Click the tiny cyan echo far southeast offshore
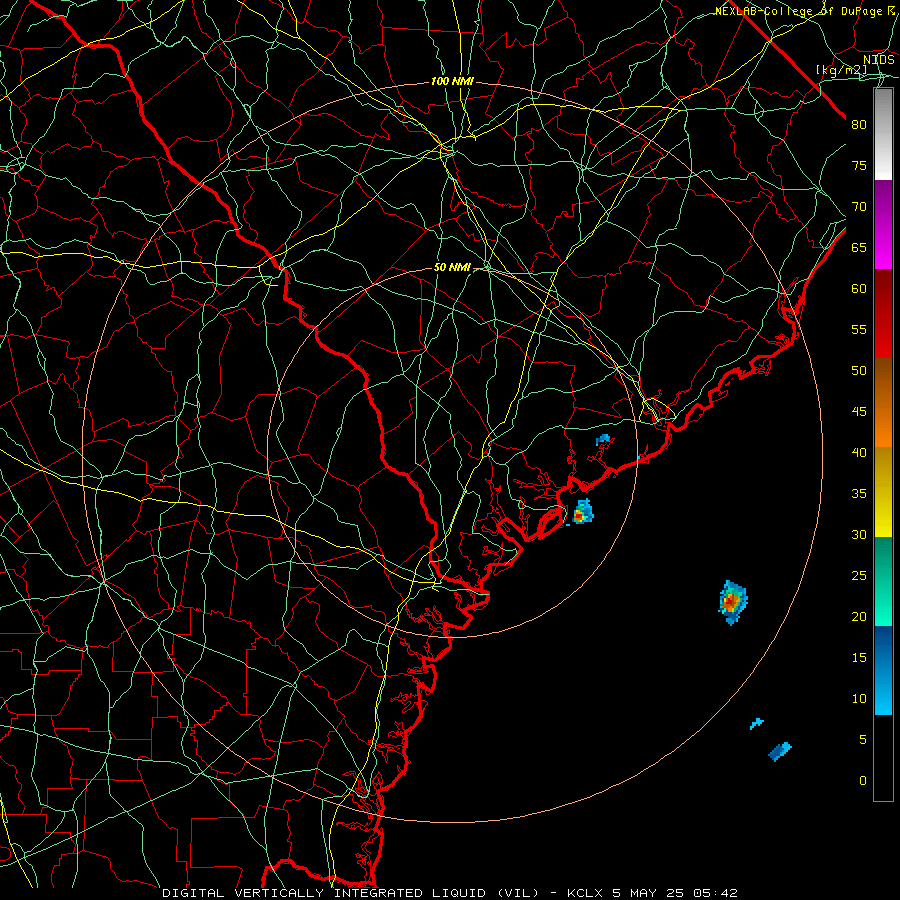The height and width of the screenshot is (900, 900). (x=757, y=723)
